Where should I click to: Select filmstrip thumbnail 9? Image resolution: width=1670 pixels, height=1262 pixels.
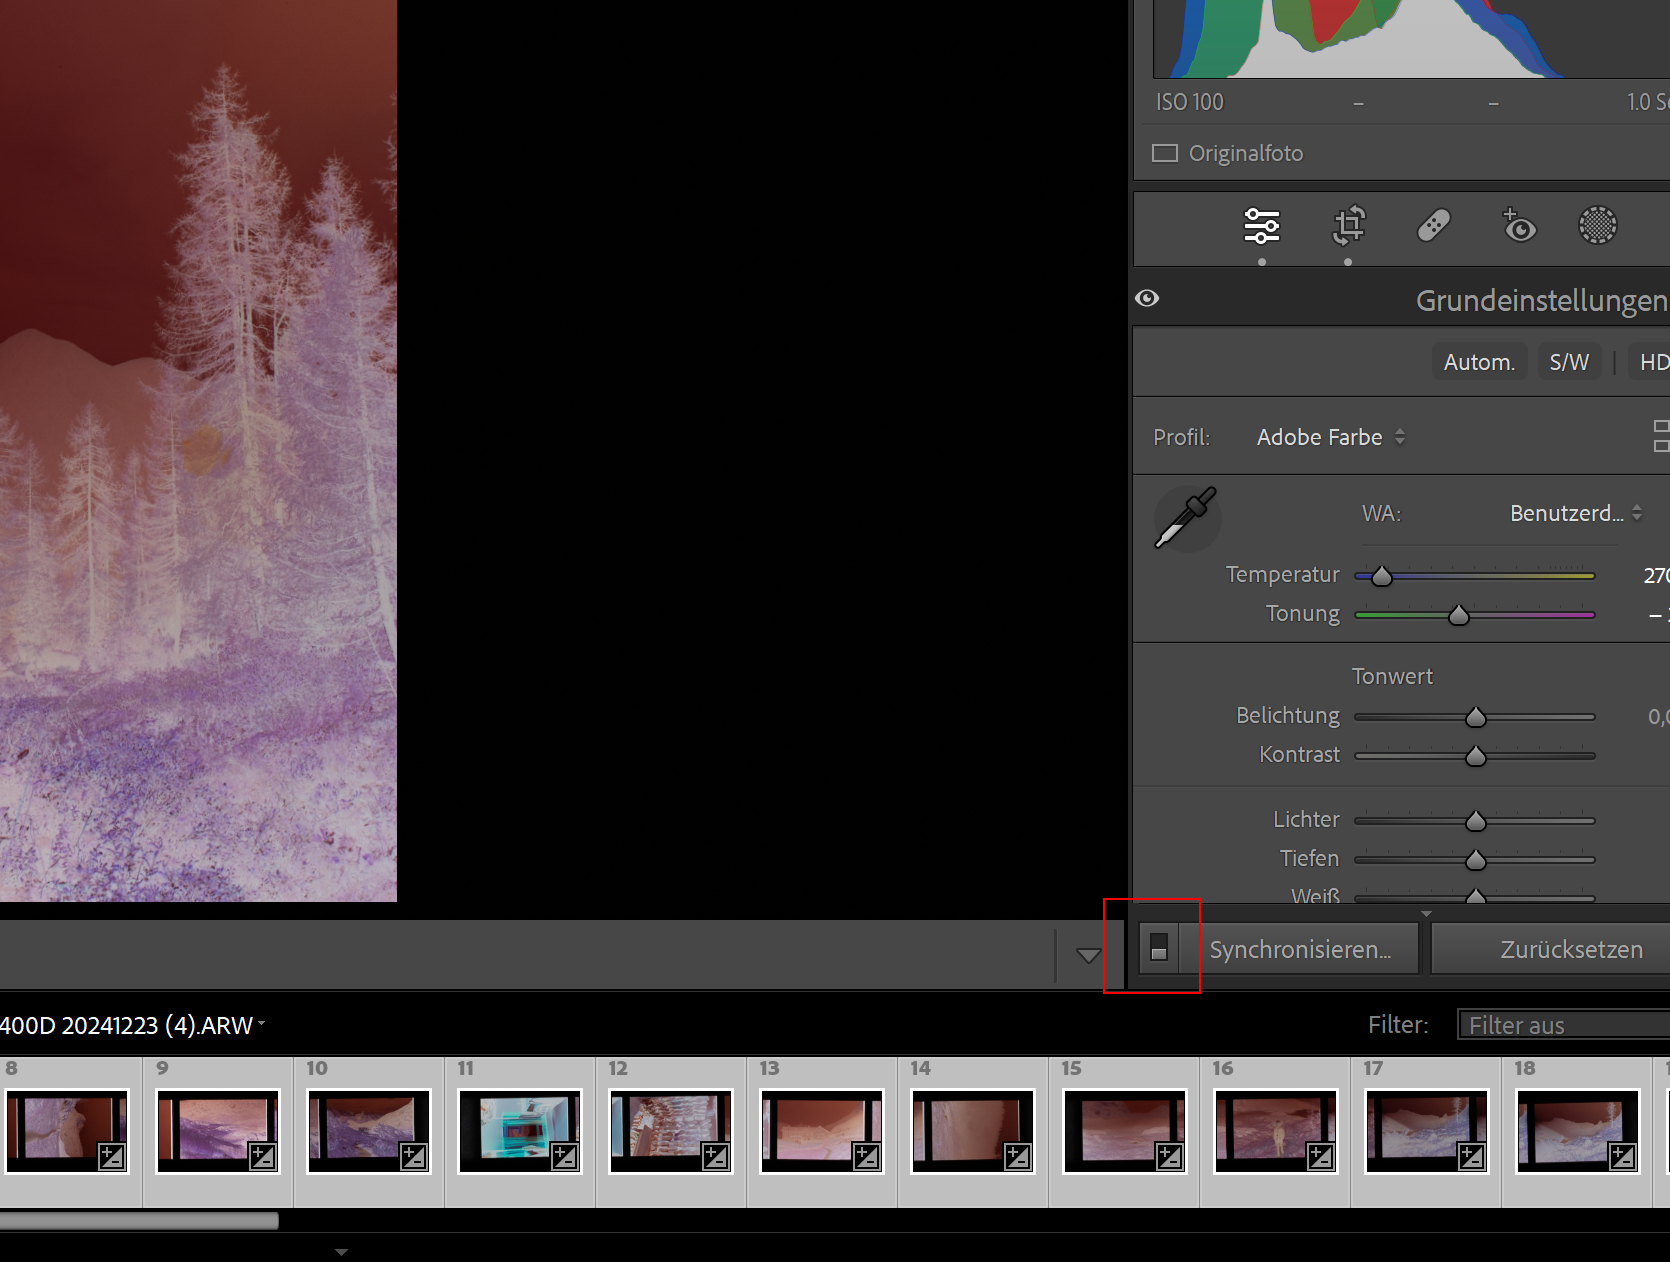218,1131
